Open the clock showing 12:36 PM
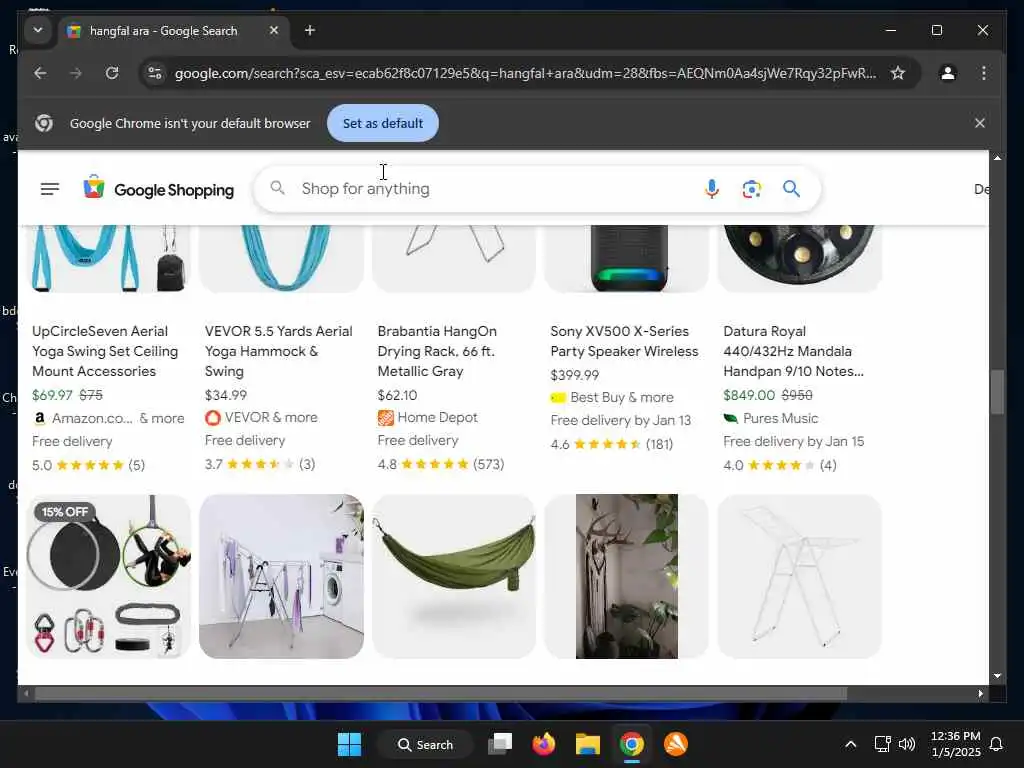 pyautogui.click(x=955, y=744)
